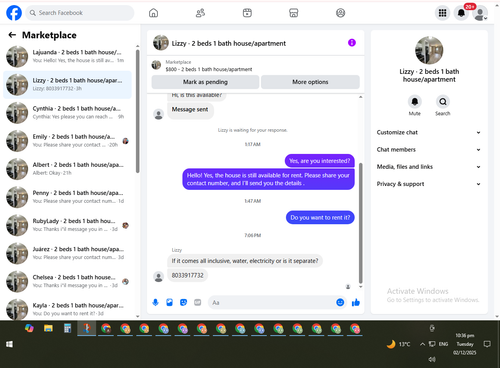Choose a sticker icon in composer

point(183,302)
